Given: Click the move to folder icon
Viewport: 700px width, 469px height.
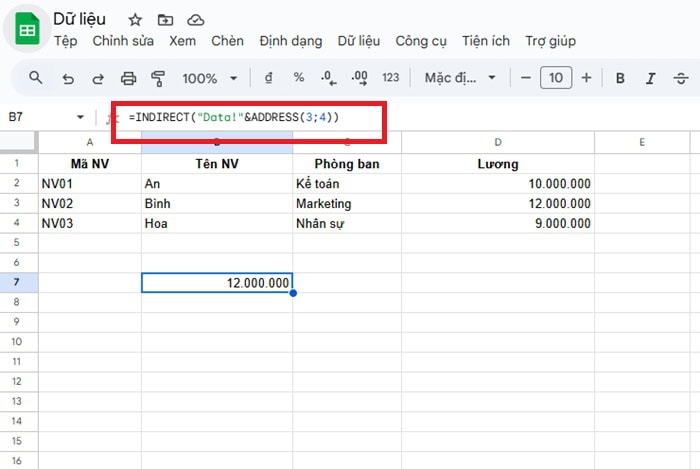Looking at the screenshot, I should coord(165,20).
